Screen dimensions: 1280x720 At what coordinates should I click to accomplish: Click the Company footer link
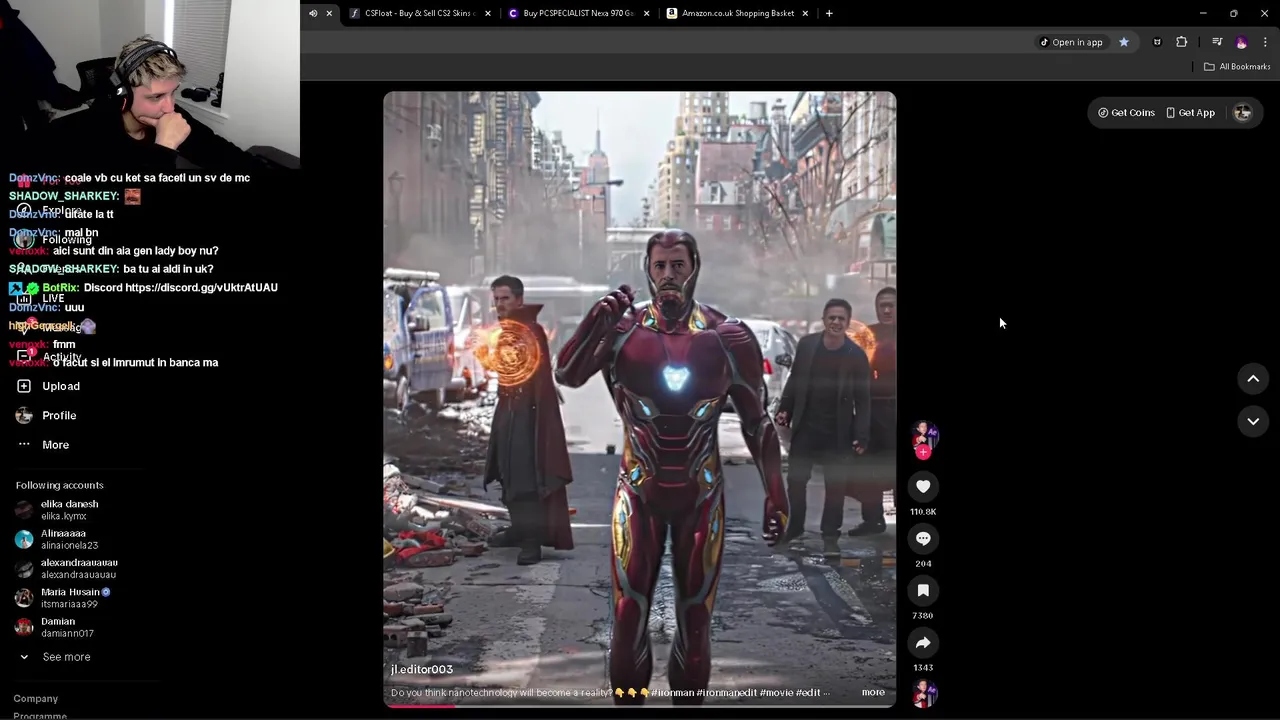[36, 698]
